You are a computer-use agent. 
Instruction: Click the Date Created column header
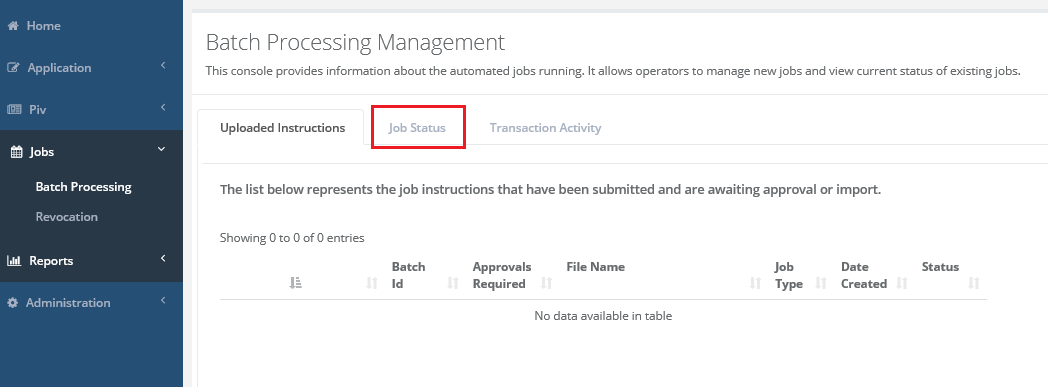[x=864, y=275]
